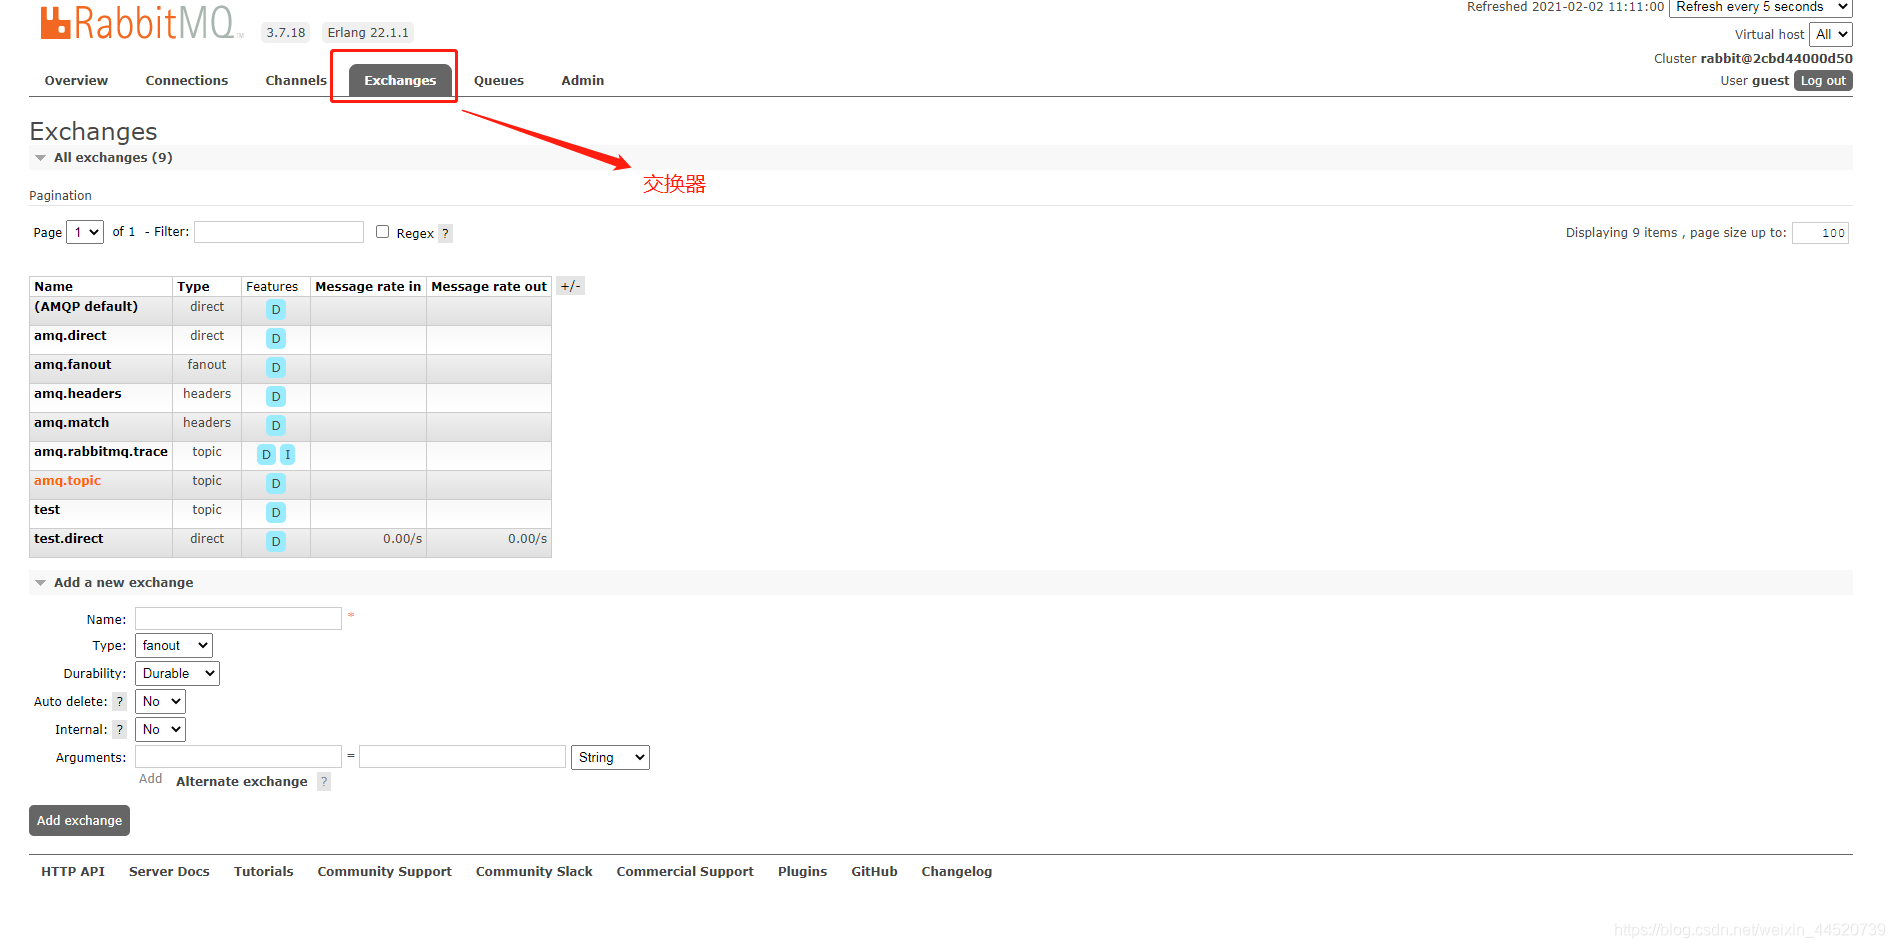Open the GitHub footer link
Image resolution: width=1895 pixels, height=948 pixels.
pos(875,871)
